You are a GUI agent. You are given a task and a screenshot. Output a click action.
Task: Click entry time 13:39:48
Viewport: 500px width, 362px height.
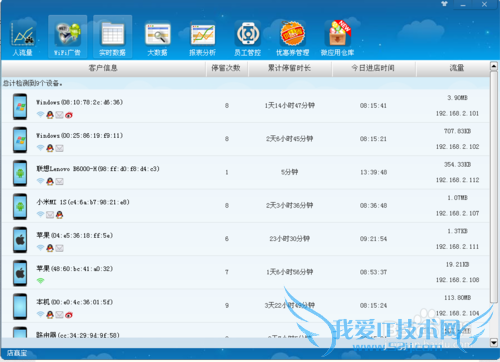(373, 172)
